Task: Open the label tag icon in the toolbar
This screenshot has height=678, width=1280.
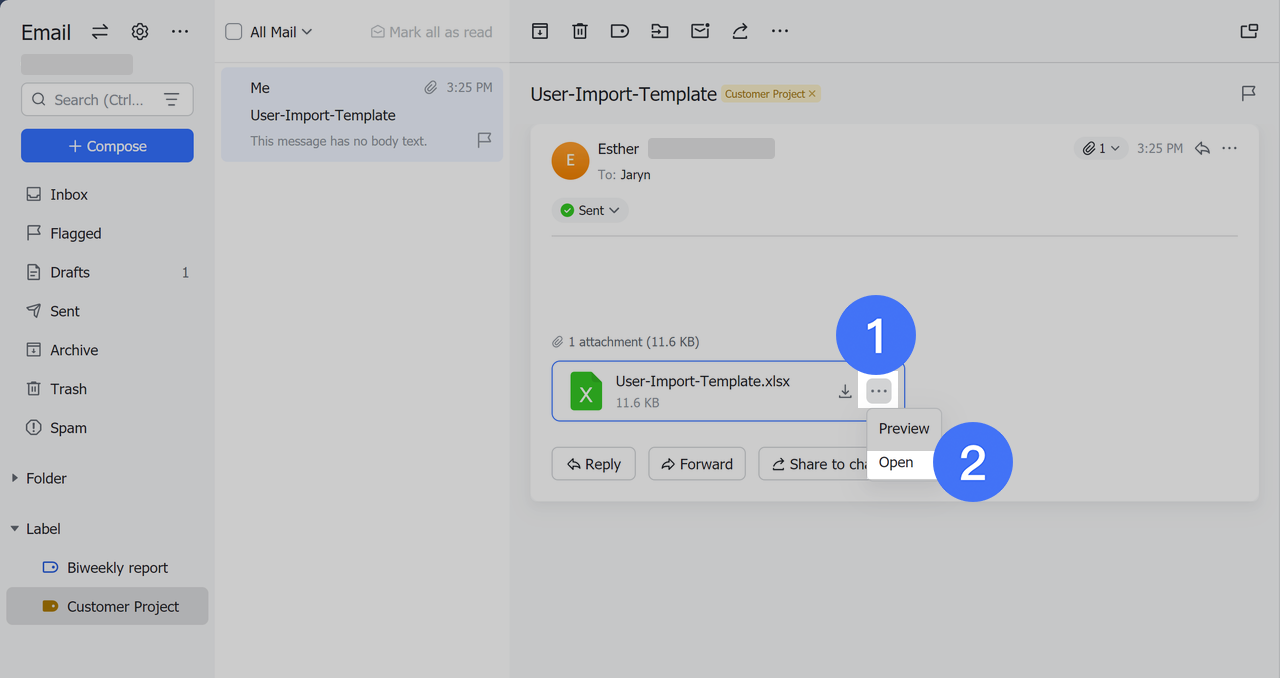Action: [x=619, y=31]
